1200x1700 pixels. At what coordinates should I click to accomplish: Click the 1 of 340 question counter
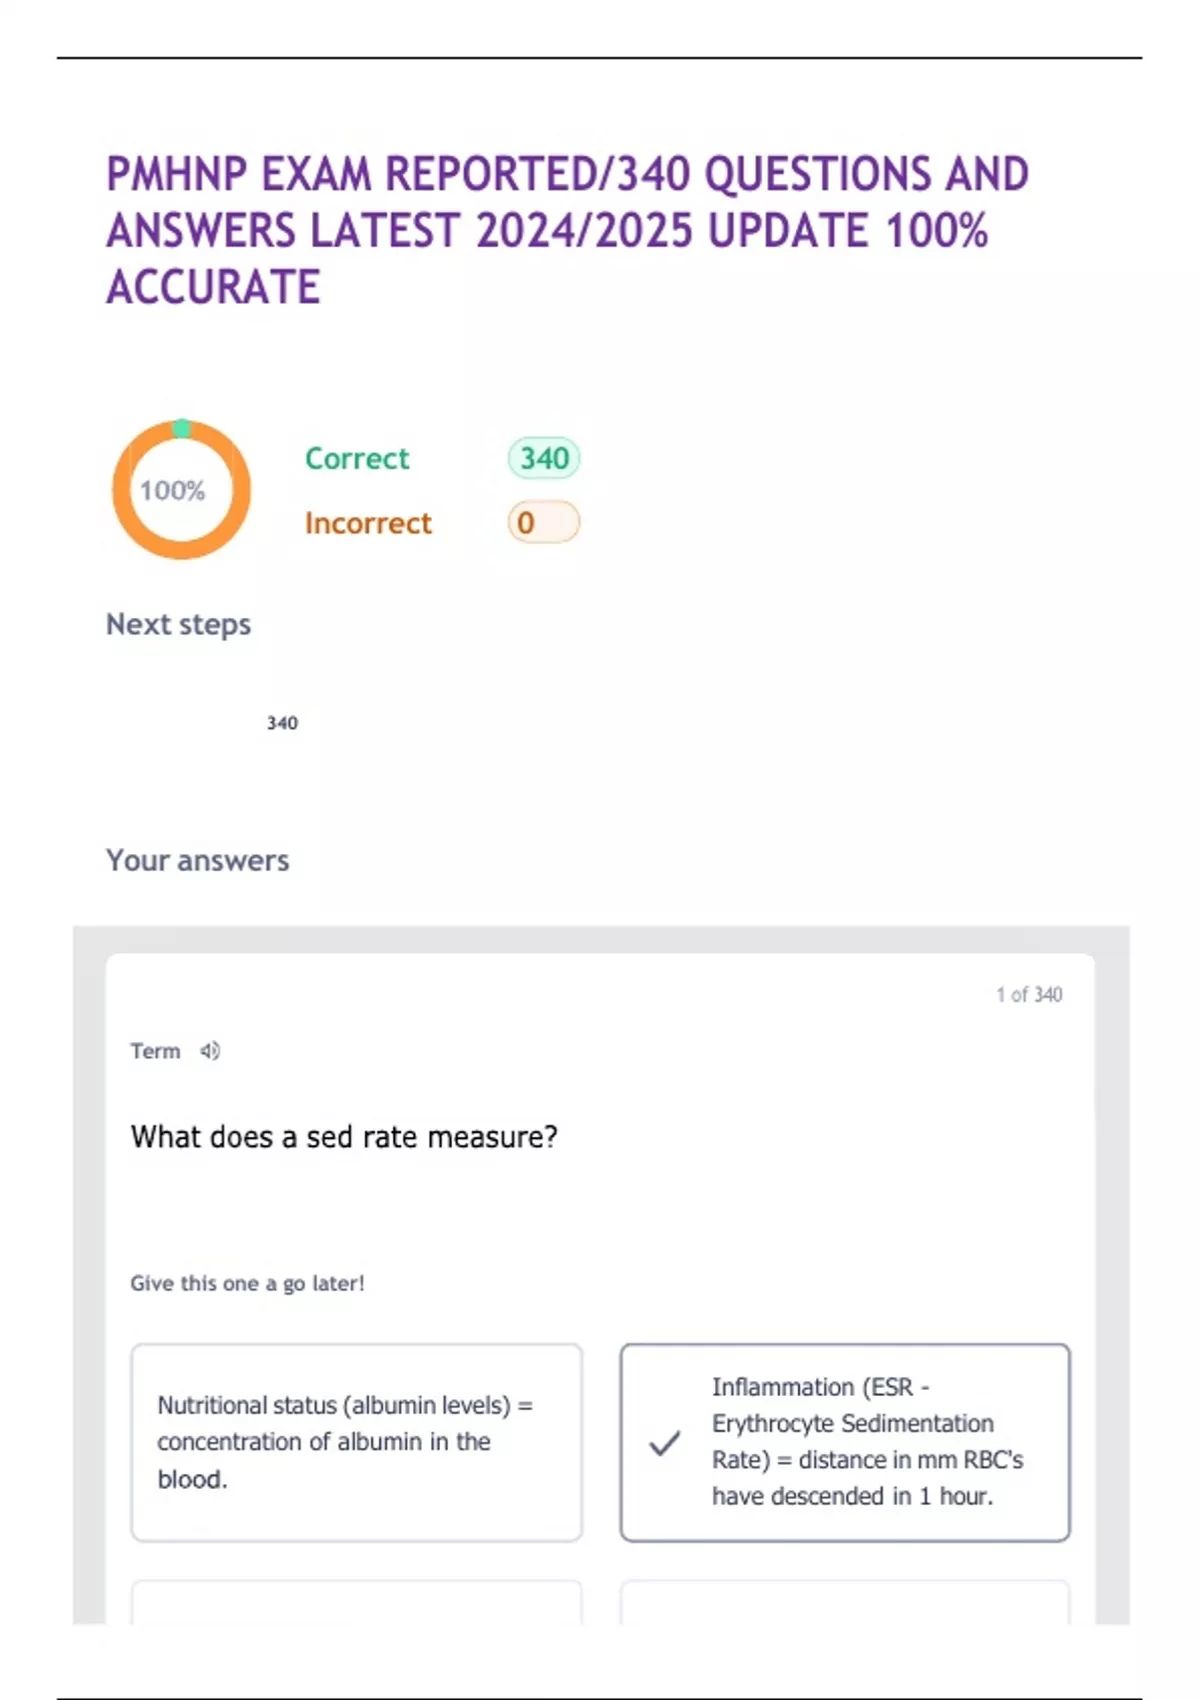pos(1029,994)
